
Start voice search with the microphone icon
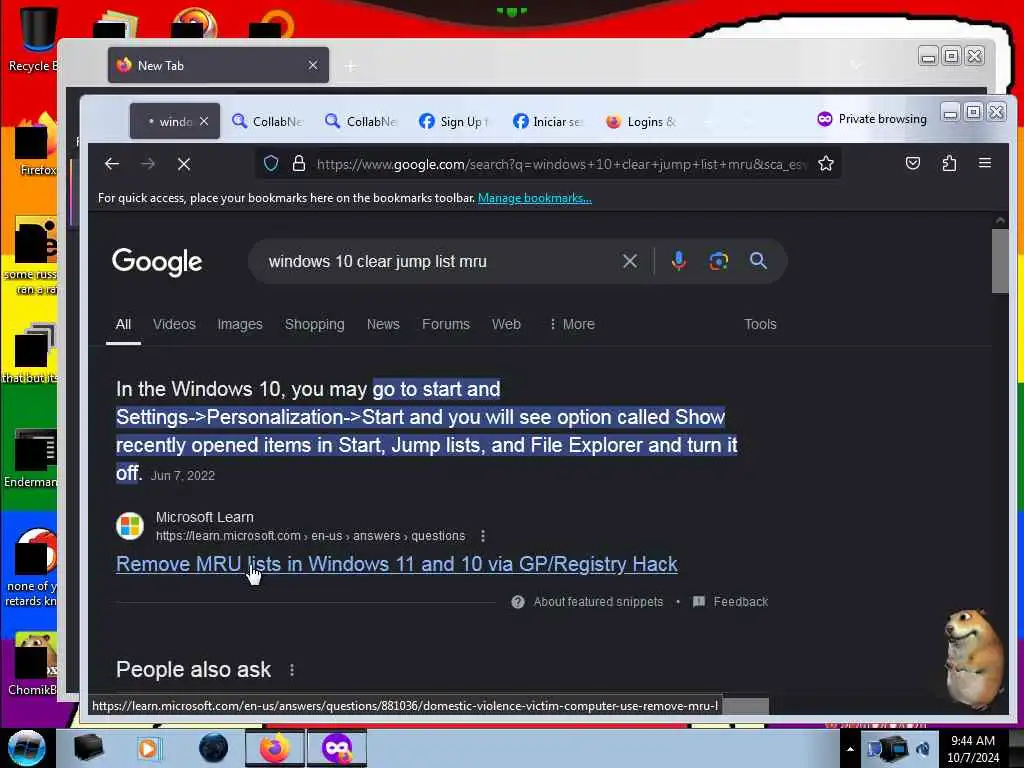click(x=679, y=261)
